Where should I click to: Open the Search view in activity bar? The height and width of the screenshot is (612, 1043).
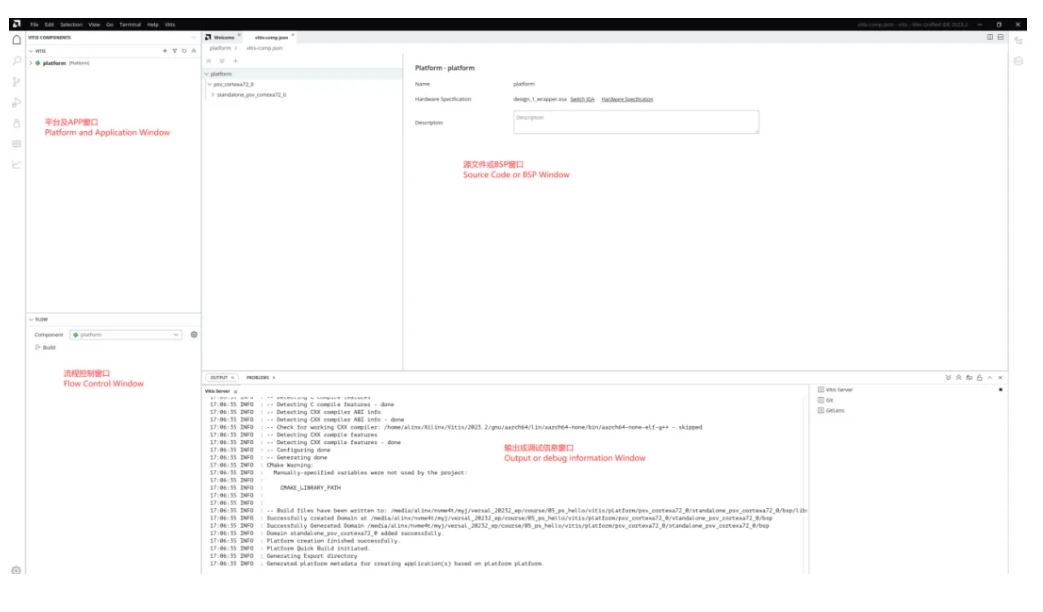click(x=16, y=60)
